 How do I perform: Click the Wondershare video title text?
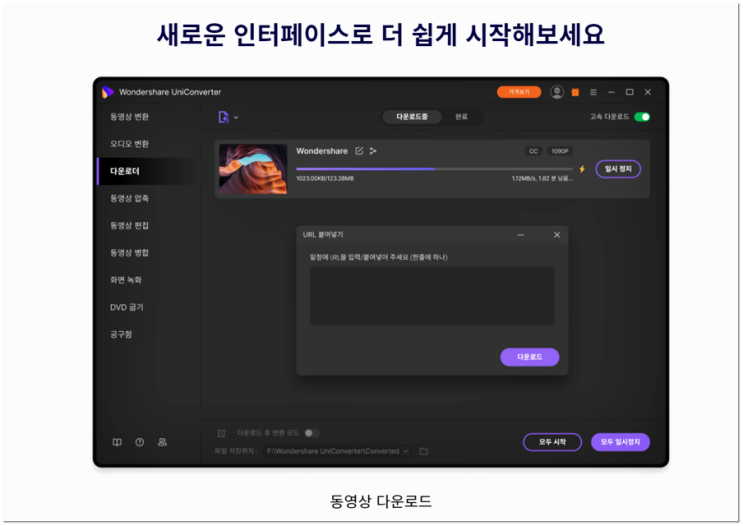tap(322, 151)
